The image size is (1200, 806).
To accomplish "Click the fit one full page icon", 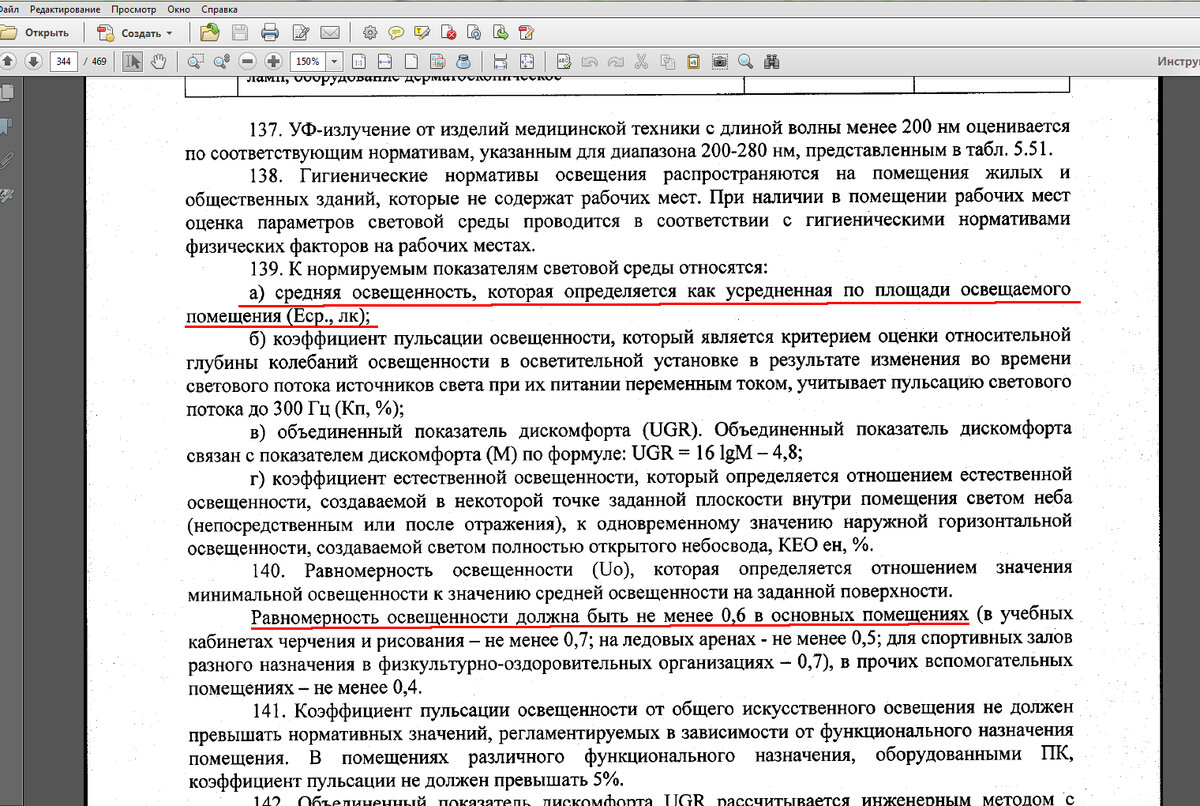I will coord(411,61).
